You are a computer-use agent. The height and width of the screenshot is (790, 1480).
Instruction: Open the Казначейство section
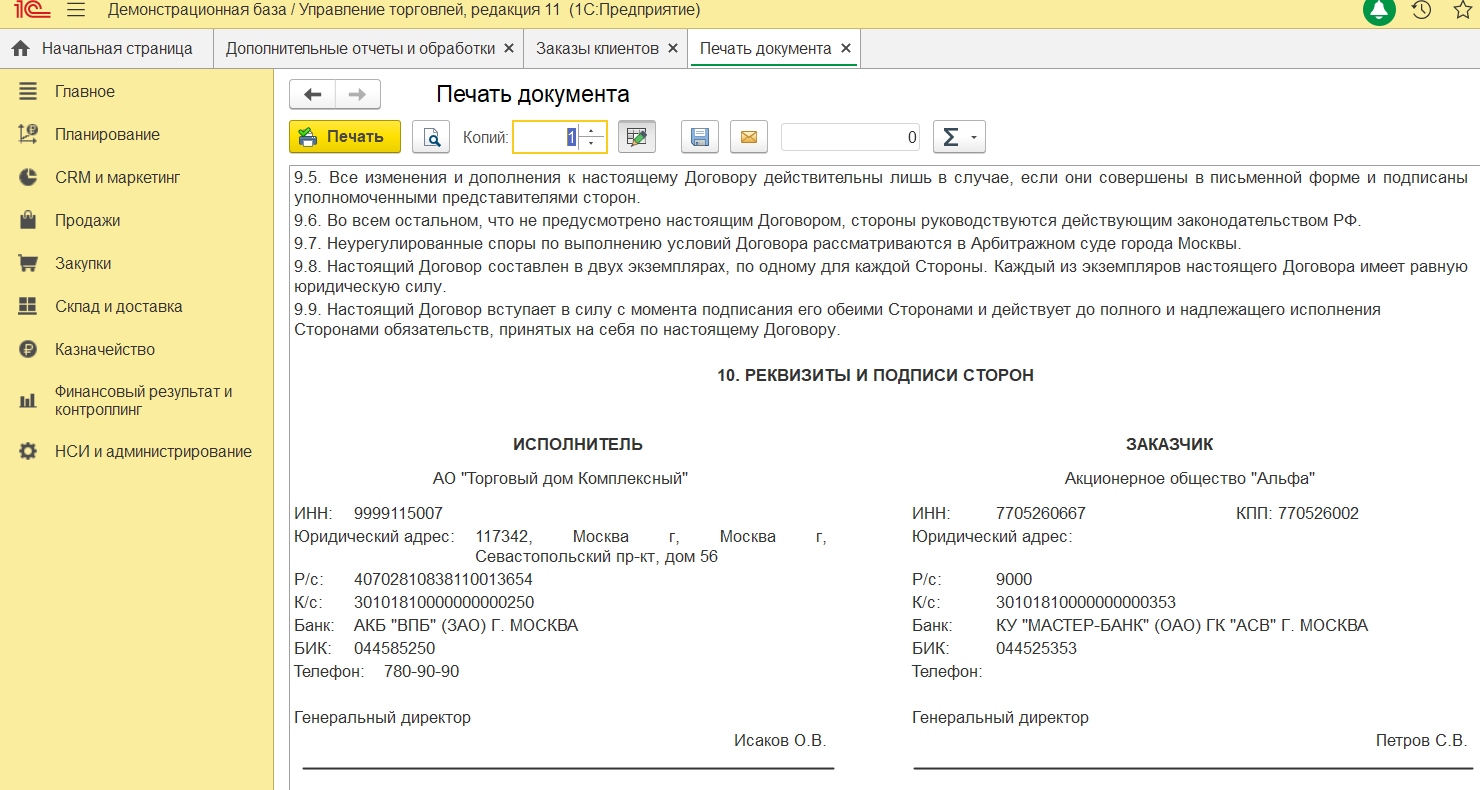click(105, 349)
